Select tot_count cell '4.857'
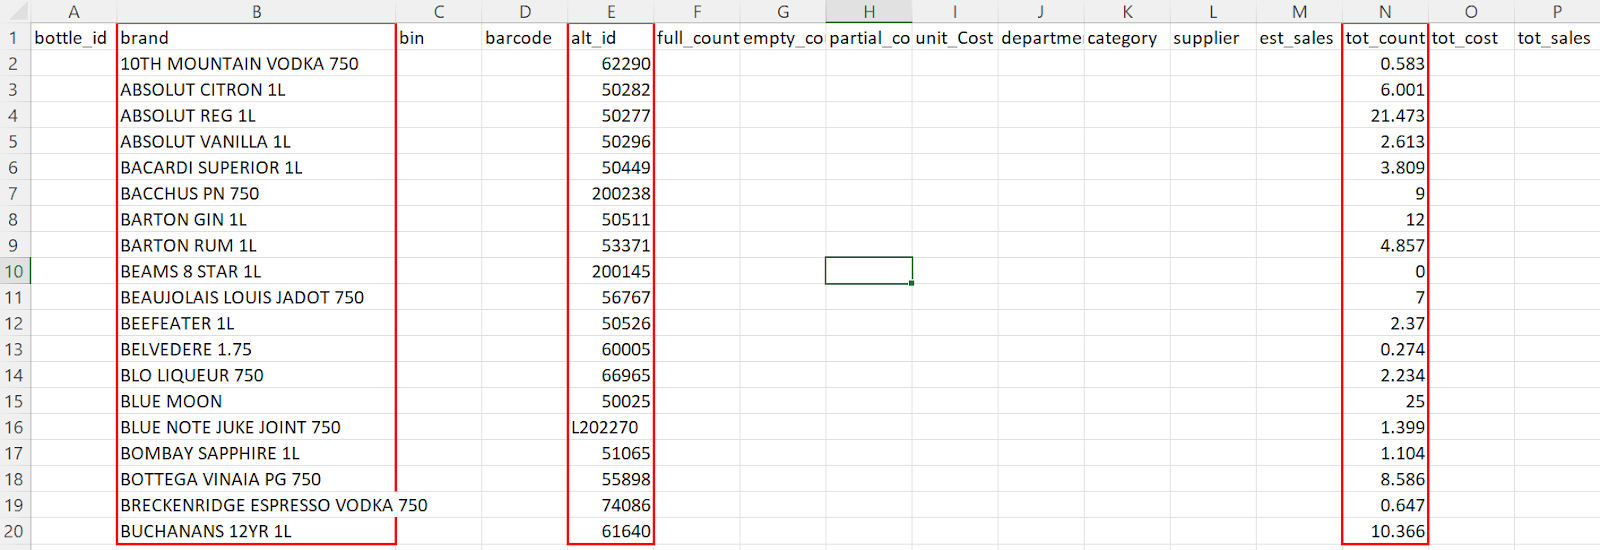The width and height of the screenshot is (1600, 550). pyautogui.click(x=1385, y=245)
